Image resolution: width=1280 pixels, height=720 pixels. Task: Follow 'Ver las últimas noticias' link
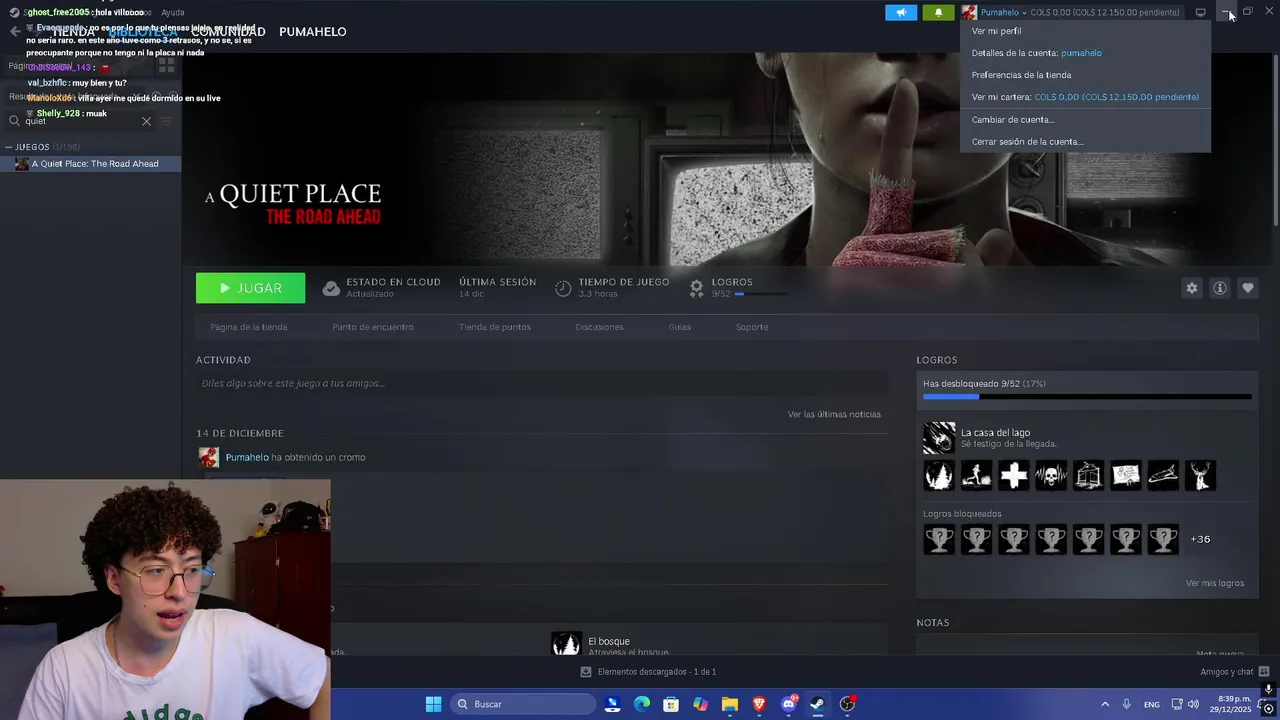[834, 414]
